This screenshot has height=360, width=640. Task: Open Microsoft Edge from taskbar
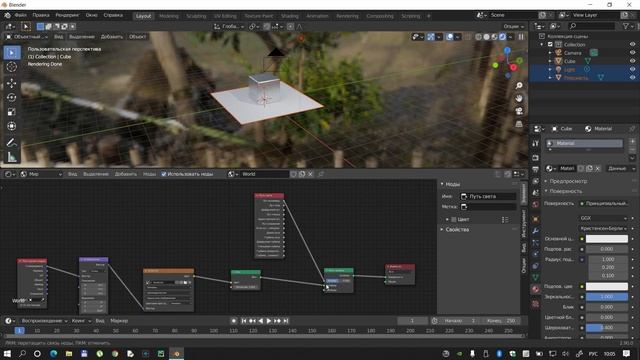53,353
